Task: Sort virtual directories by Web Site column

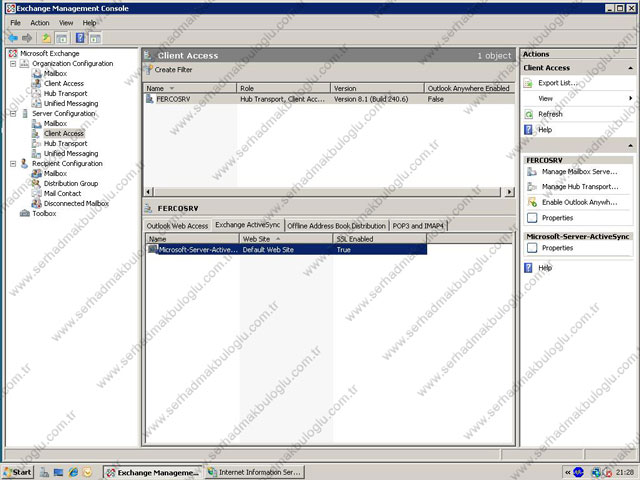Action: point(286,239)
